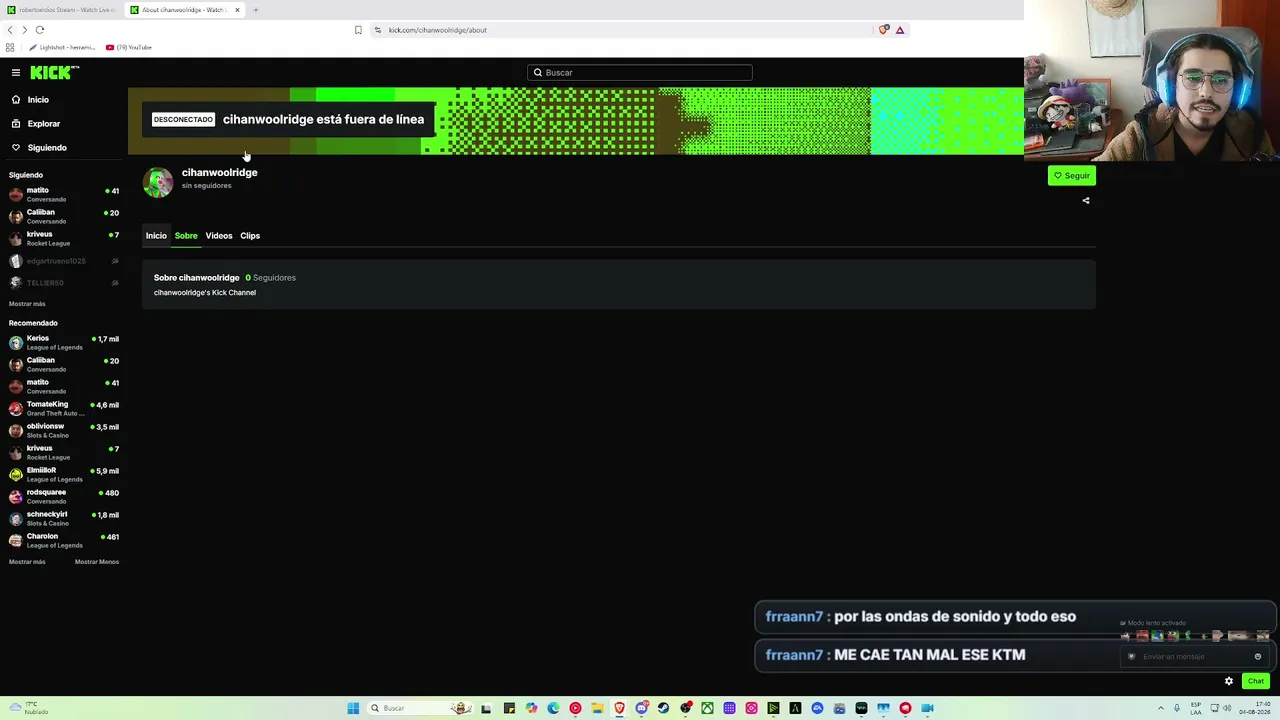This screenshot has width=1280, height=720.
Task: Select the Sobre tab
Action: (186, 236)
